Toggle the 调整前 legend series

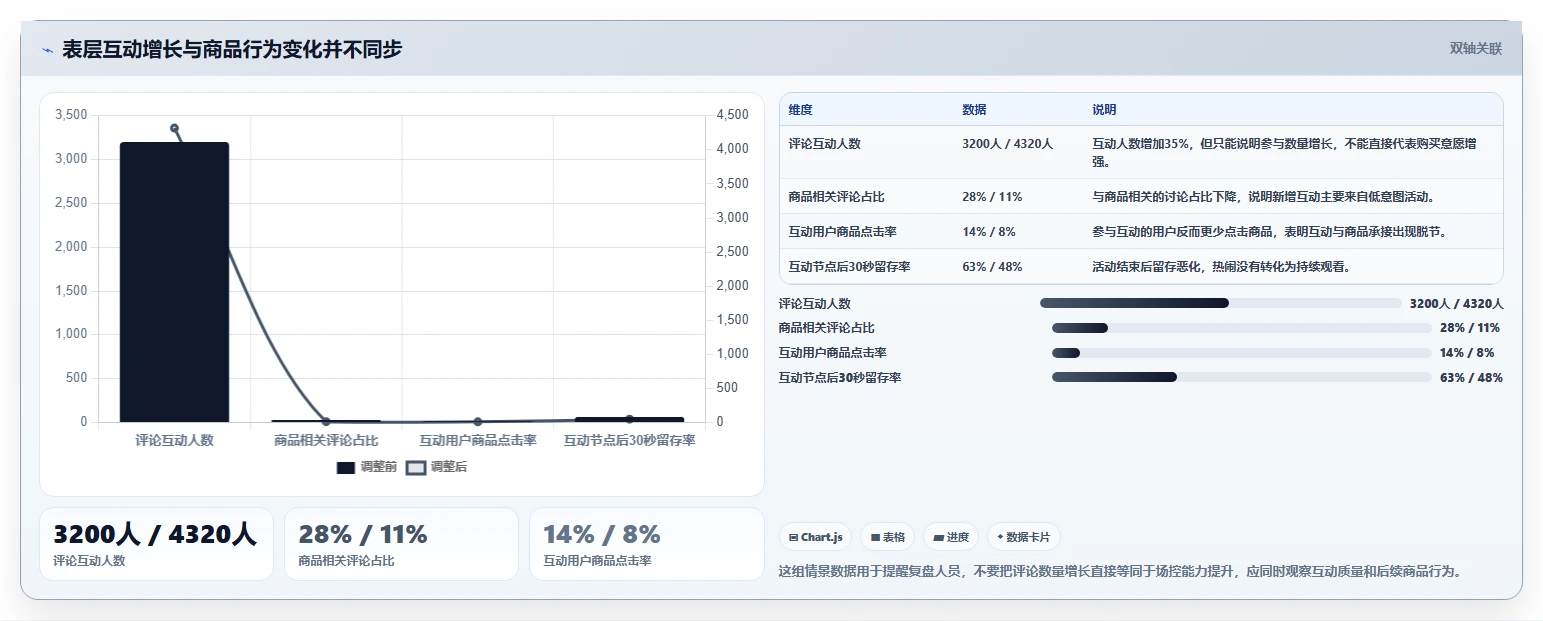pyautogui.click(x=367, y=467)
